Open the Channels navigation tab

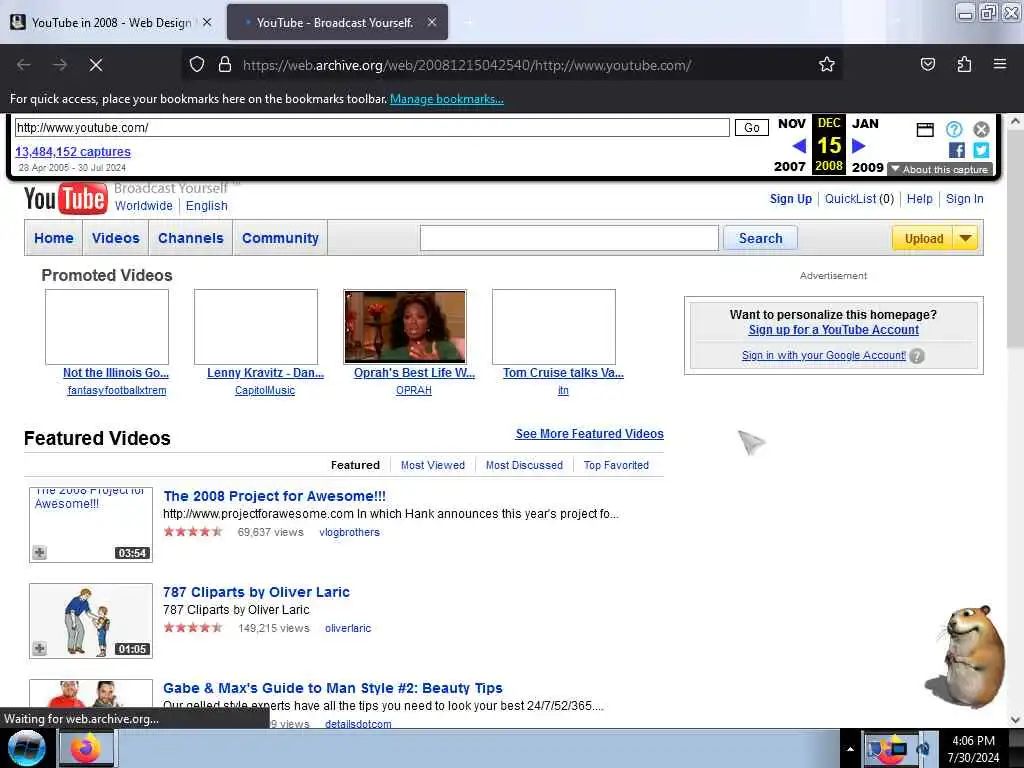[x=191, y=238]
